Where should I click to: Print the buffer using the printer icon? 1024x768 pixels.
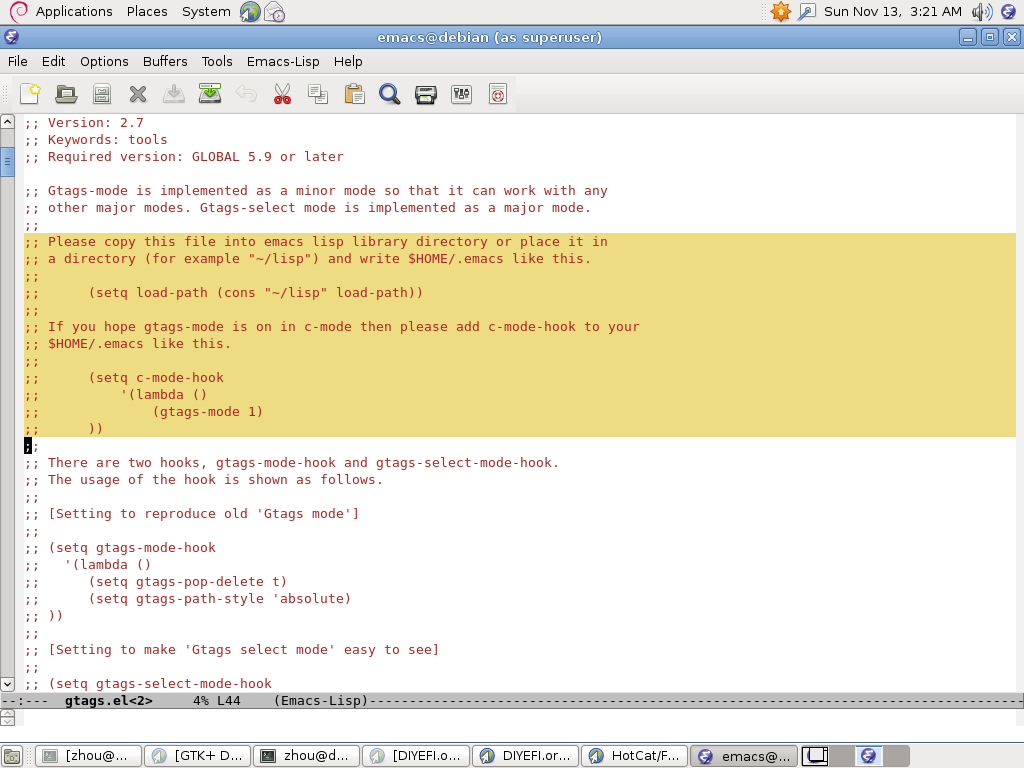[x=426, y=94]
